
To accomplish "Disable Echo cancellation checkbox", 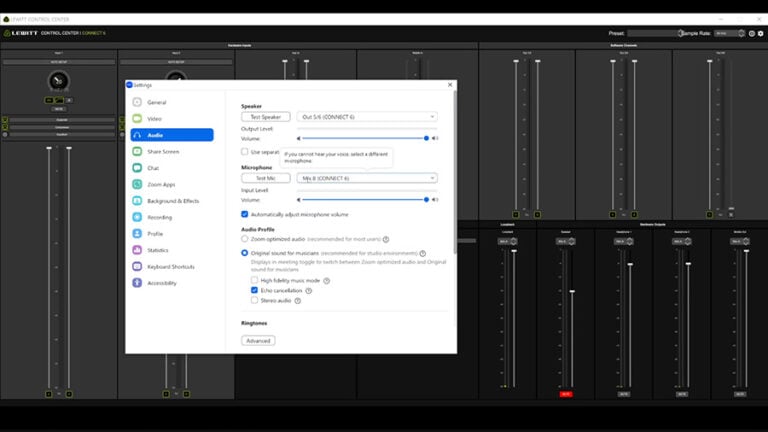I will (x=254, y=290).
